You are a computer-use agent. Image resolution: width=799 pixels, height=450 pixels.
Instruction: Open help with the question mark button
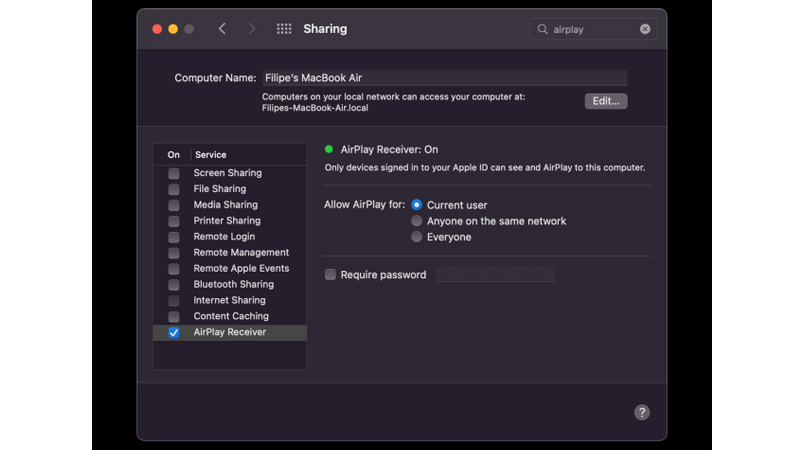[642, 412]
